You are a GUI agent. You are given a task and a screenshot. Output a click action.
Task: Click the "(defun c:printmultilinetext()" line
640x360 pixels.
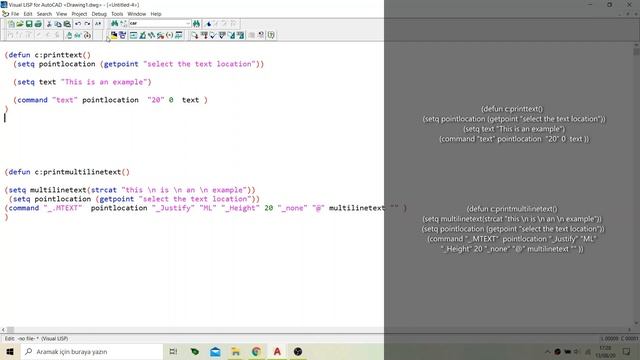pos(67,172)
